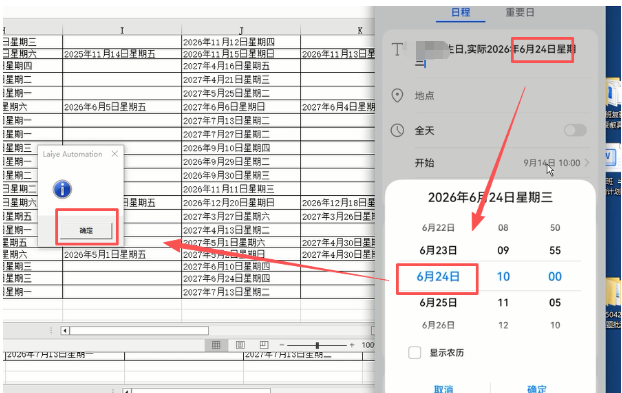The height and width of the screenshot is (393, 622).
Task: Click the blue info icon in the dialog
Action: click(x=62, y=189)
